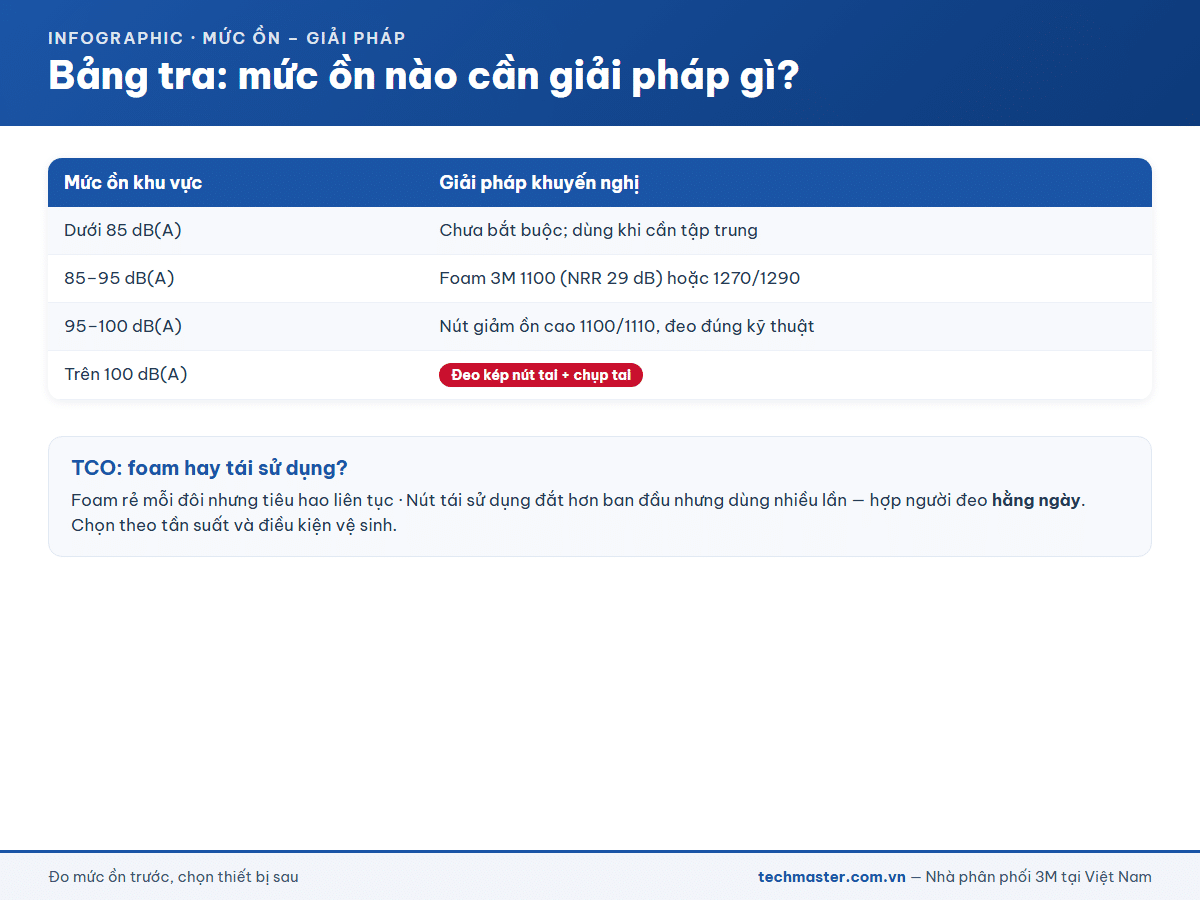The width and height of the screenshot is (1200, 900).
Task: Click the '85–95 dB(A)' cell
Action: tap(236, 279)
